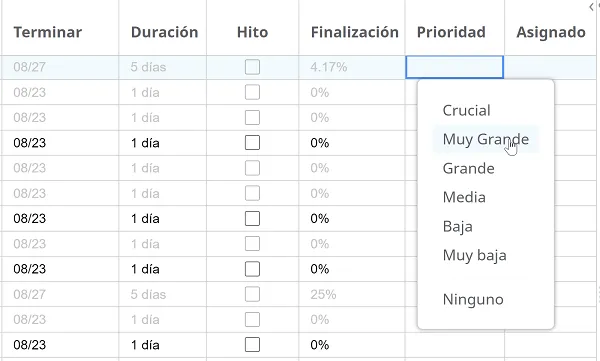Image resolution: width=600 pixels, height=361 pixels.
Task: Select the 5 días duration cell in first row
Action: point(163,67)
